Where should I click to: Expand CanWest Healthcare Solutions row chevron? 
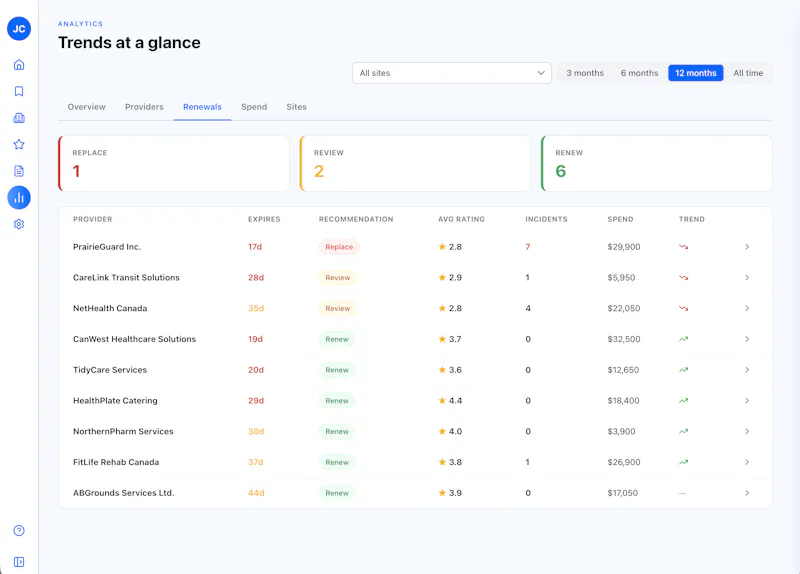pos(747,339)
